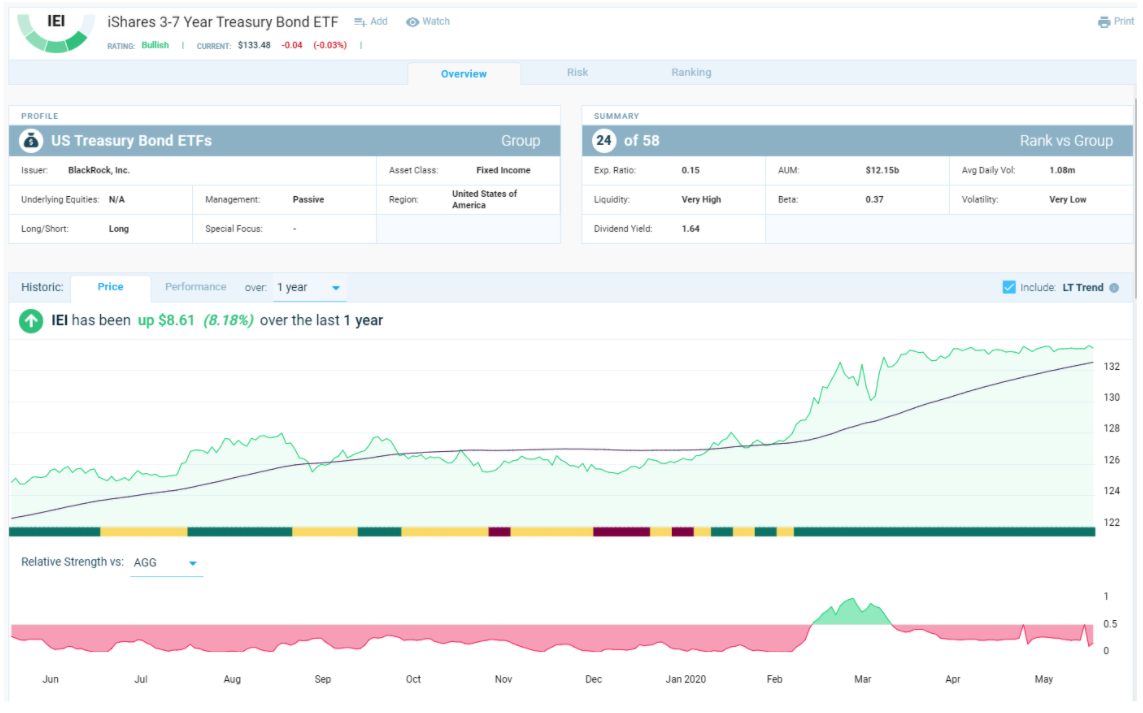Viewport: 1143px width, 713px height.
Task: Switch Historic view to Performance
Action: coord(195,287)
